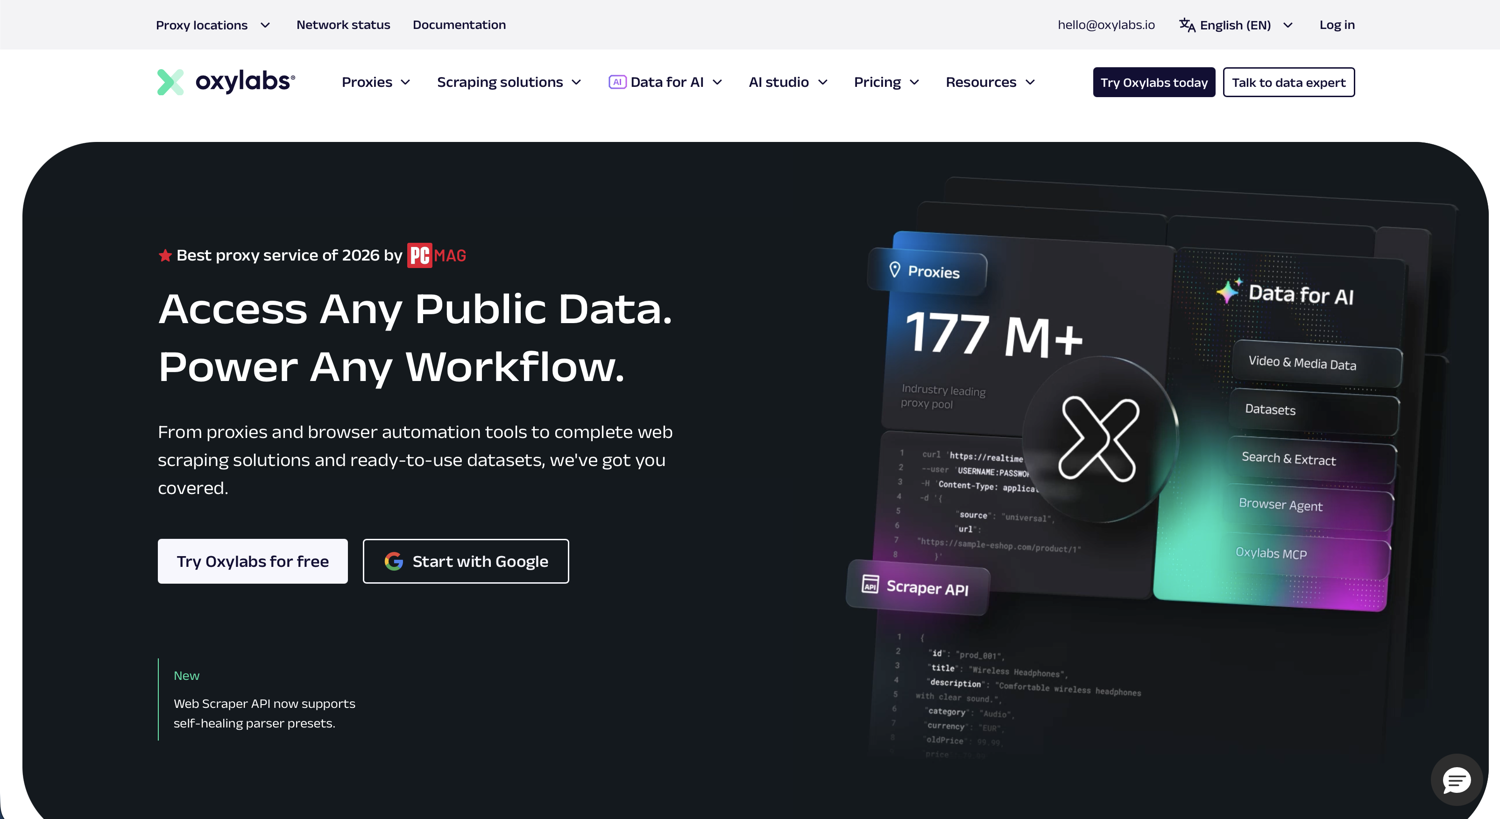The width and height of the screenshot is (1500, 819).
Task: Click the Proxies tag in hero graphic
Action: [x=927, y=271]
